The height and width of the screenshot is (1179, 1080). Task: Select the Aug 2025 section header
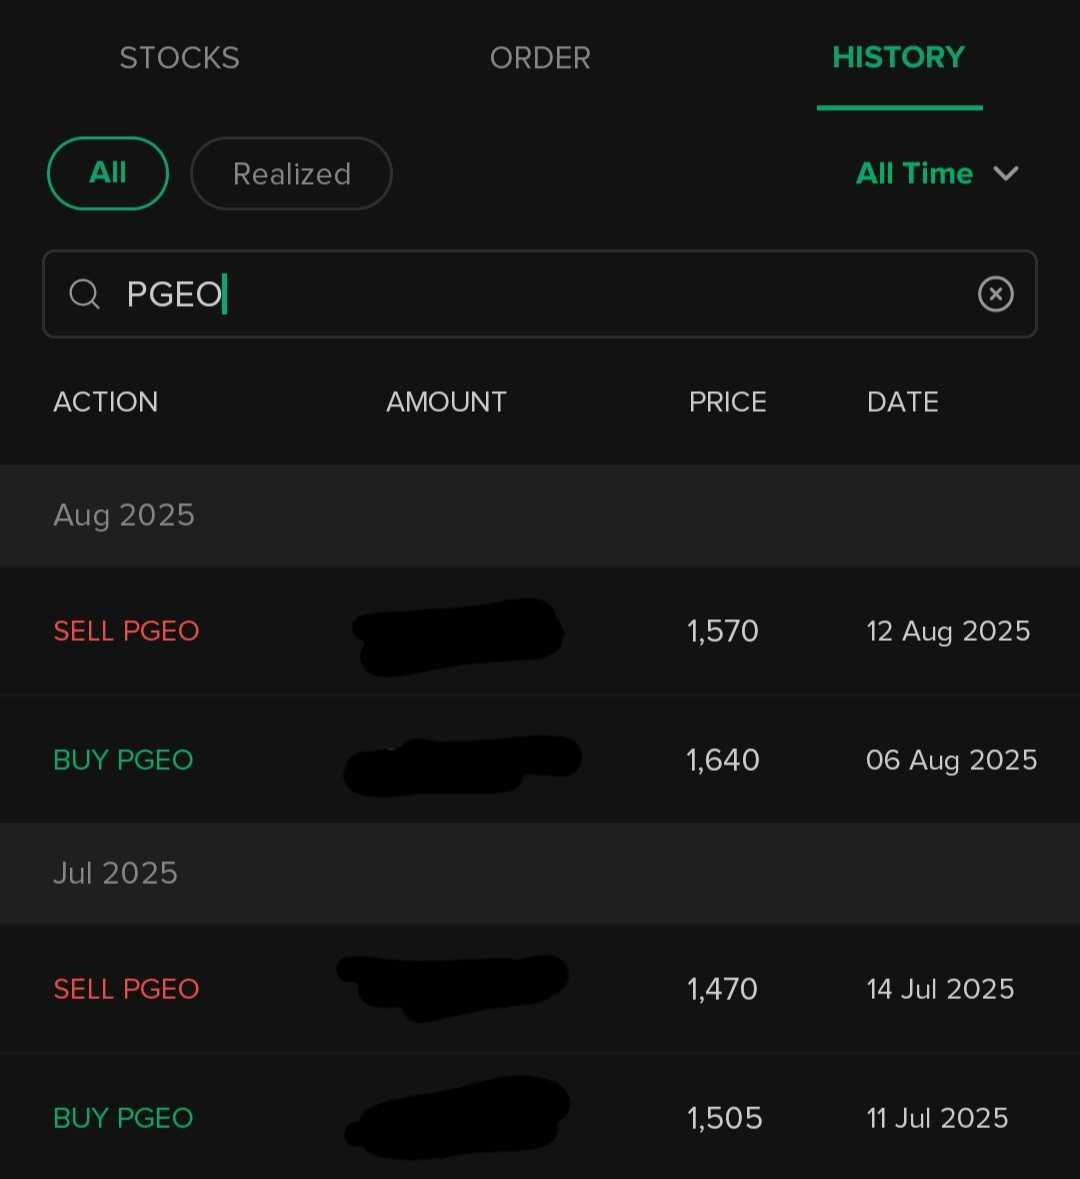[540, 516]
